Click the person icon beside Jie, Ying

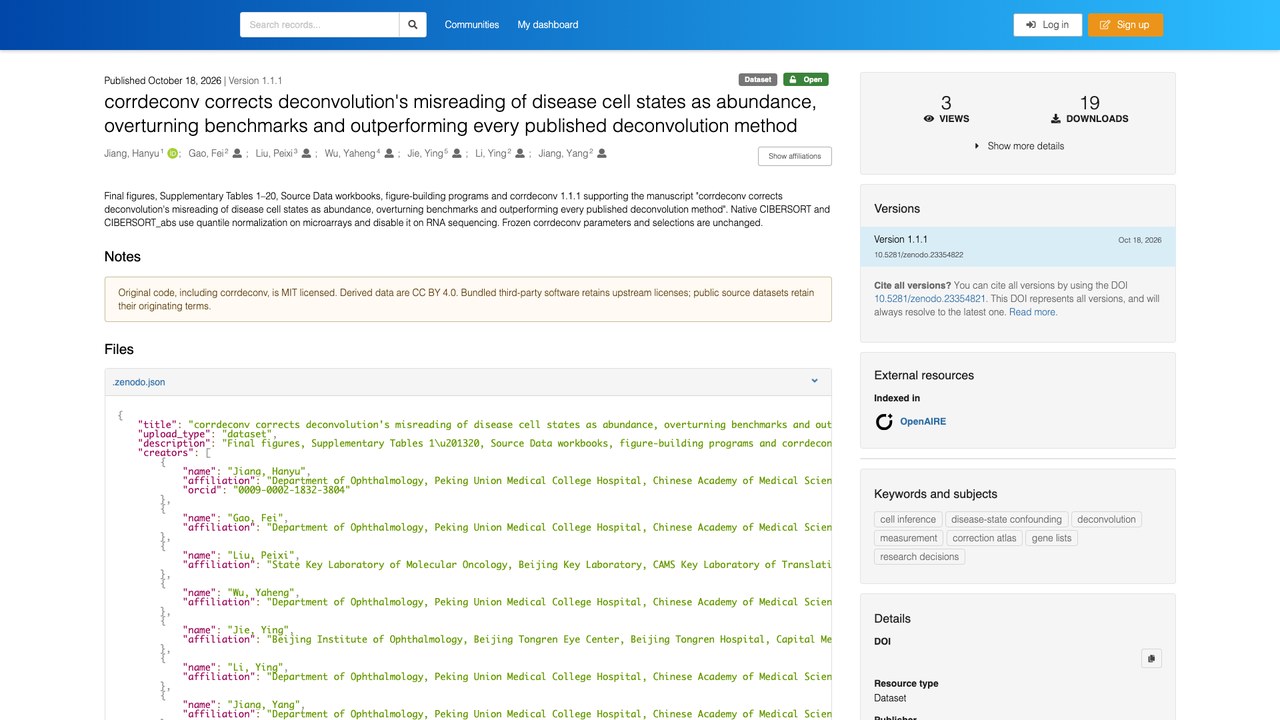click(456, 154)
